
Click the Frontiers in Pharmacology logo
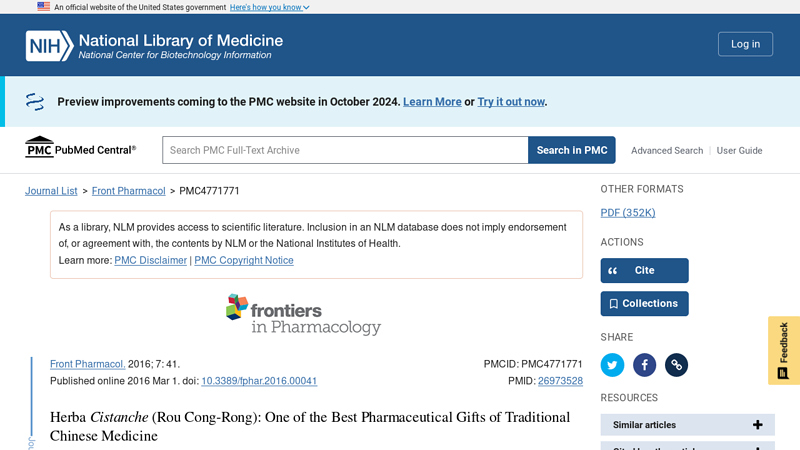tap(304, 314)
